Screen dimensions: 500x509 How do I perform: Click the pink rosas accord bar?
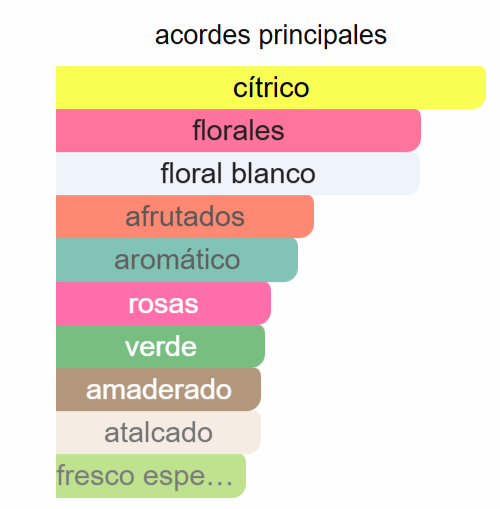[163, 303]
